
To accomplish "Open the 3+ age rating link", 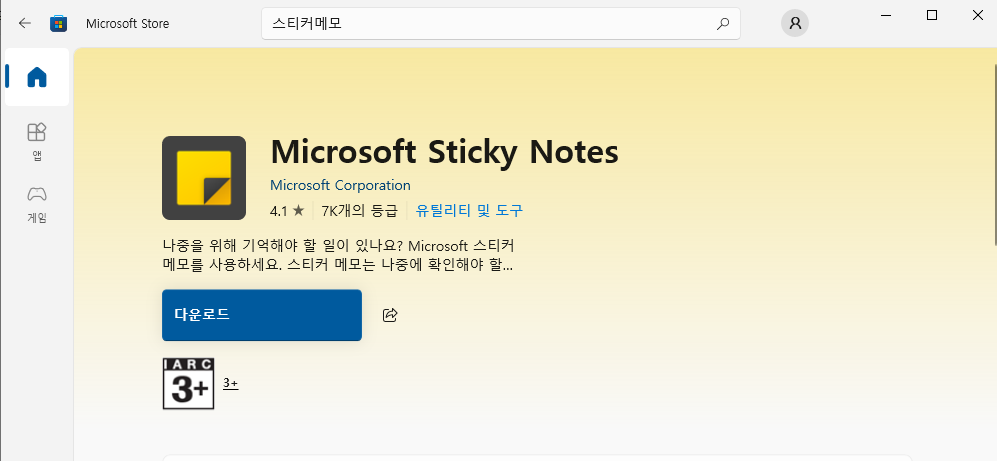I will (230, 383).
